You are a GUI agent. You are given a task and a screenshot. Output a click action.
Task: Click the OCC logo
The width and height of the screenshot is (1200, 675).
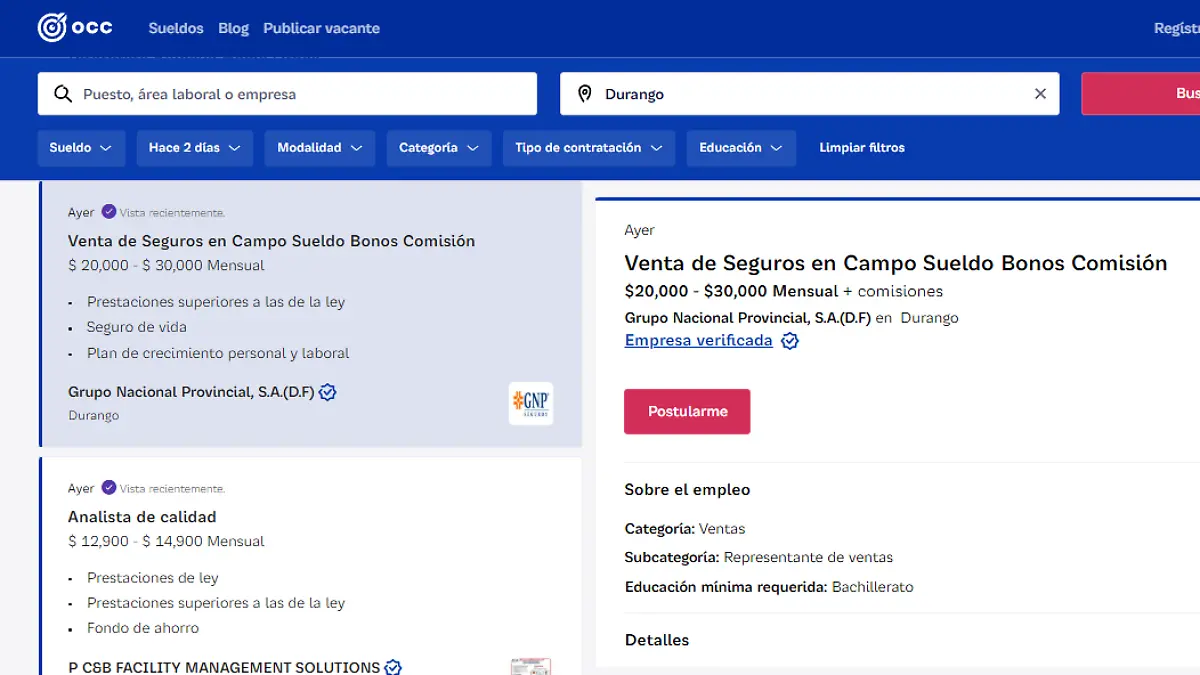[x=75, y=28]
